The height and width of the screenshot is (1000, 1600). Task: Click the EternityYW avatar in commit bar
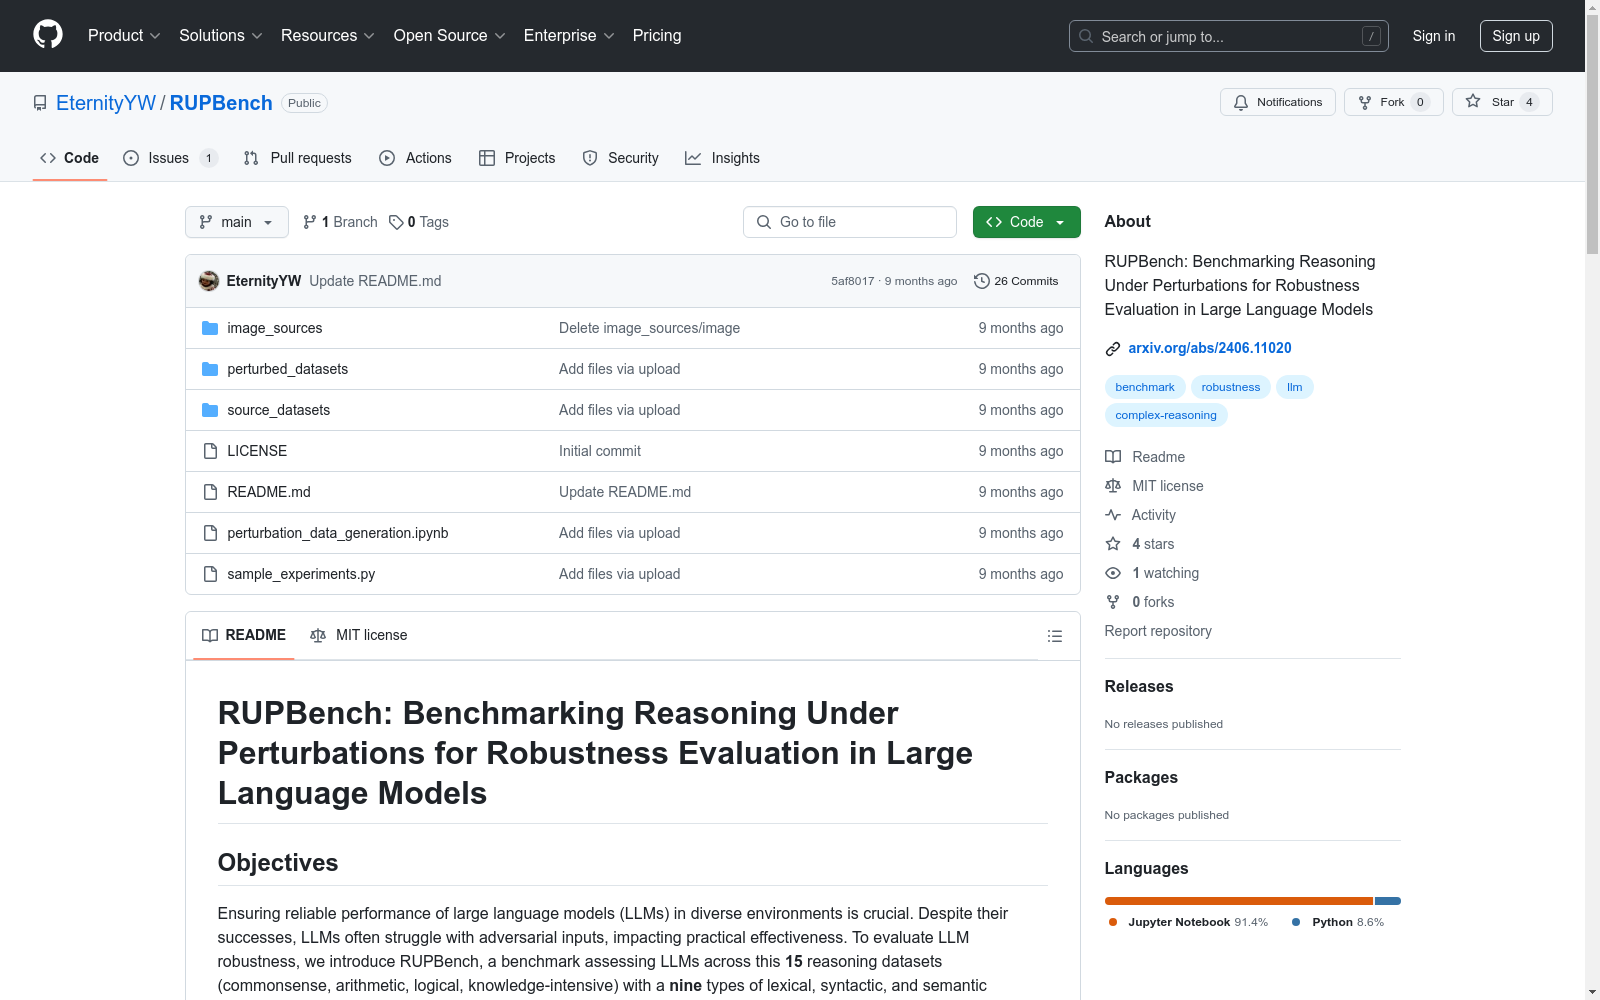[x=209, y=281]
